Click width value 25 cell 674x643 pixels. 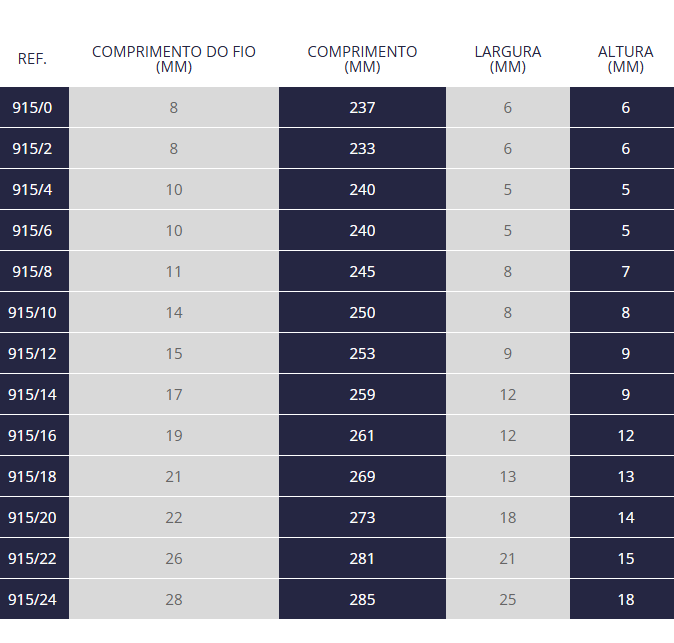click(x=508, y=599)
